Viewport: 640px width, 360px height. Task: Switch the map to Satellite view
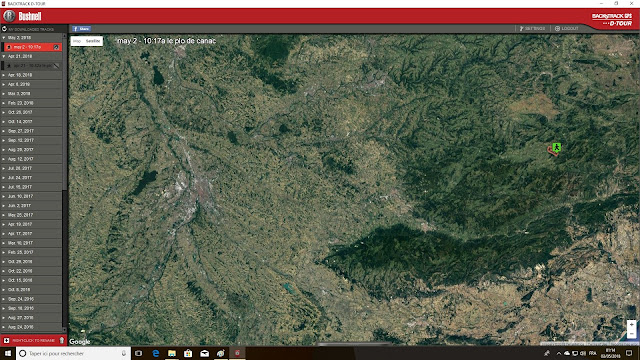pos(93,41)
